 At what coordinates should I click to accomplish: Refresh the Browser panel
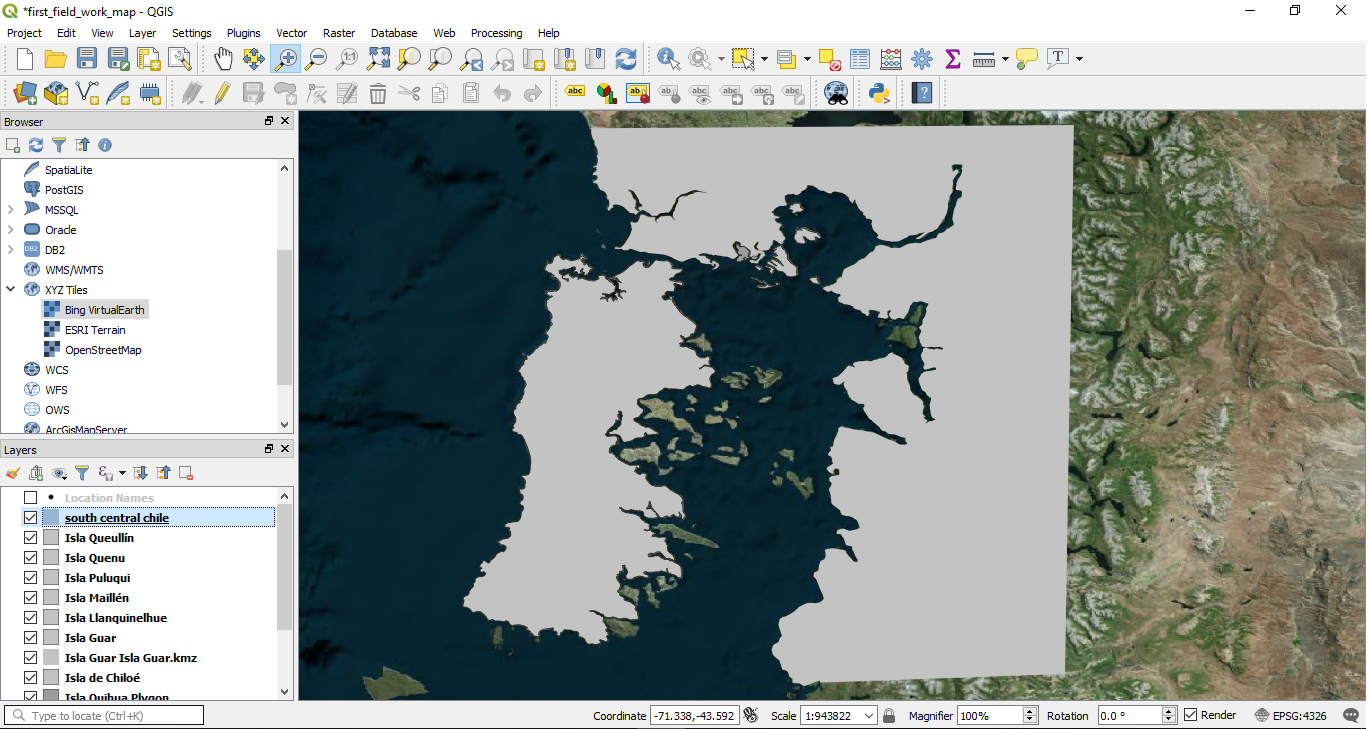[36, 145]
